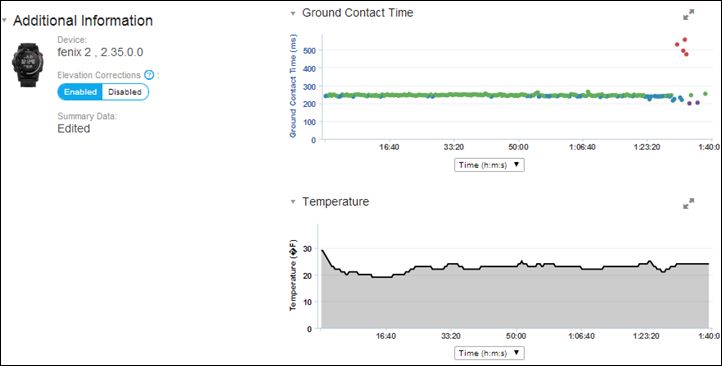Image resolution: width=722 pixels, height=366 pixels.
Task: Open Time dropdown under Ground Contact chart
Action: [x=489, y=165]
